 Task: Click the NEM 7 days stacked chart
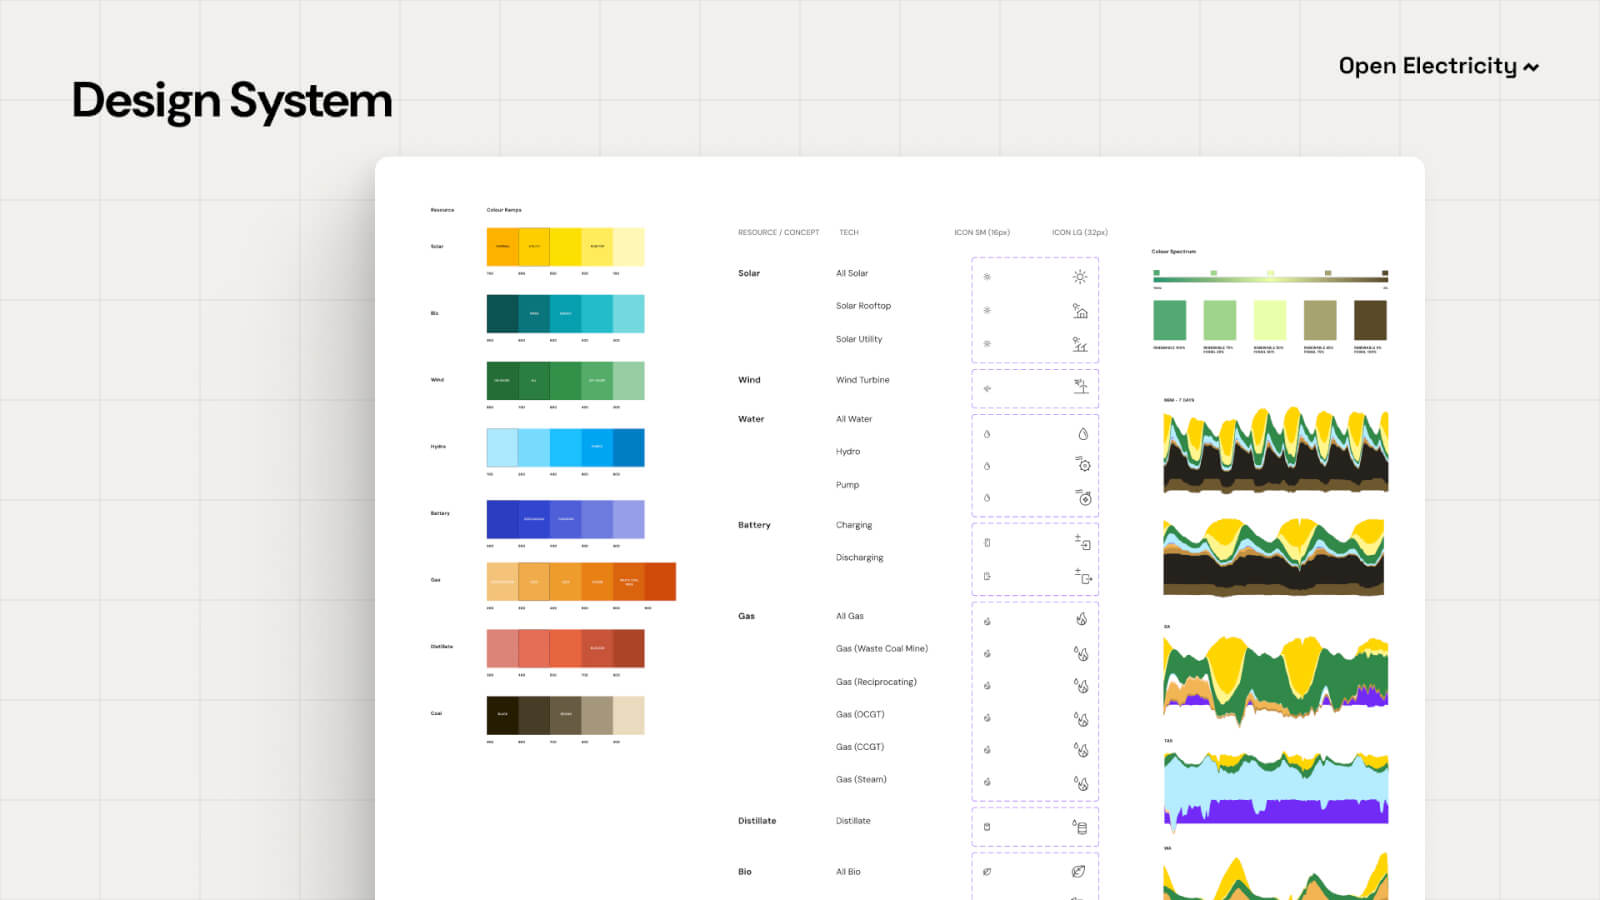1275,451
